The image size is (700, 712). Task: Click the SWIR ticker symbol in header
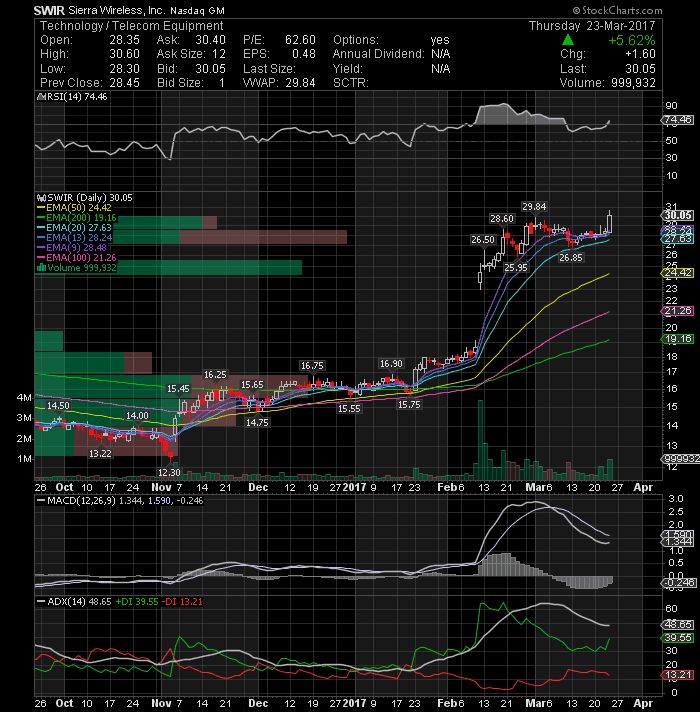point(49,10)
